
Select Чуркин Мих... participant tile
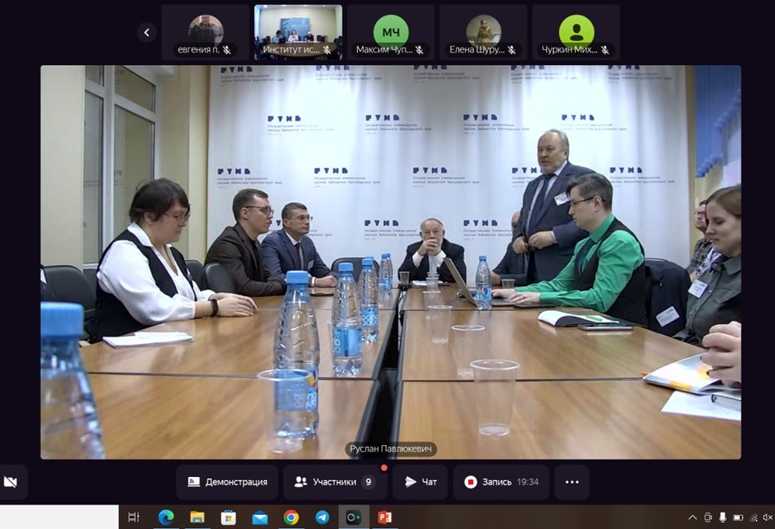(x=576, y=32)
